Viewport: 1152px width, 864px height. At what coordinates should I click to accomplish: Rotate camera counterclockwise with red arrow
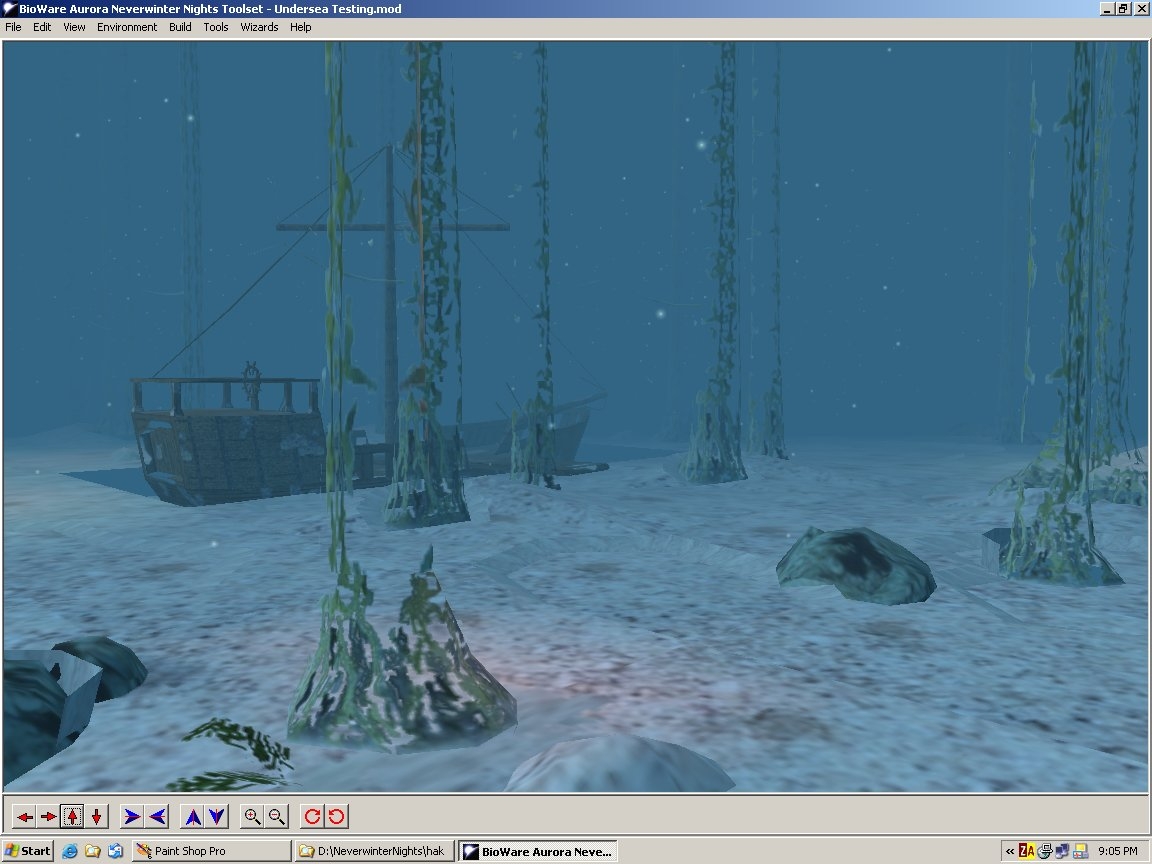(336, 817)
